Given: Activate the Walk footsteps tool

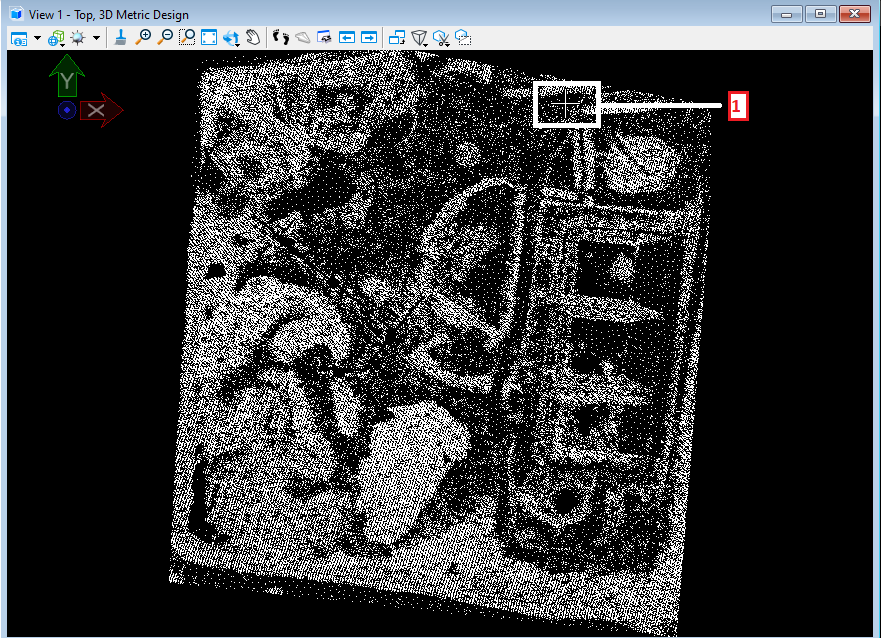Looking at the screenshot, I should pyautogui.click(x=280, y=38).
